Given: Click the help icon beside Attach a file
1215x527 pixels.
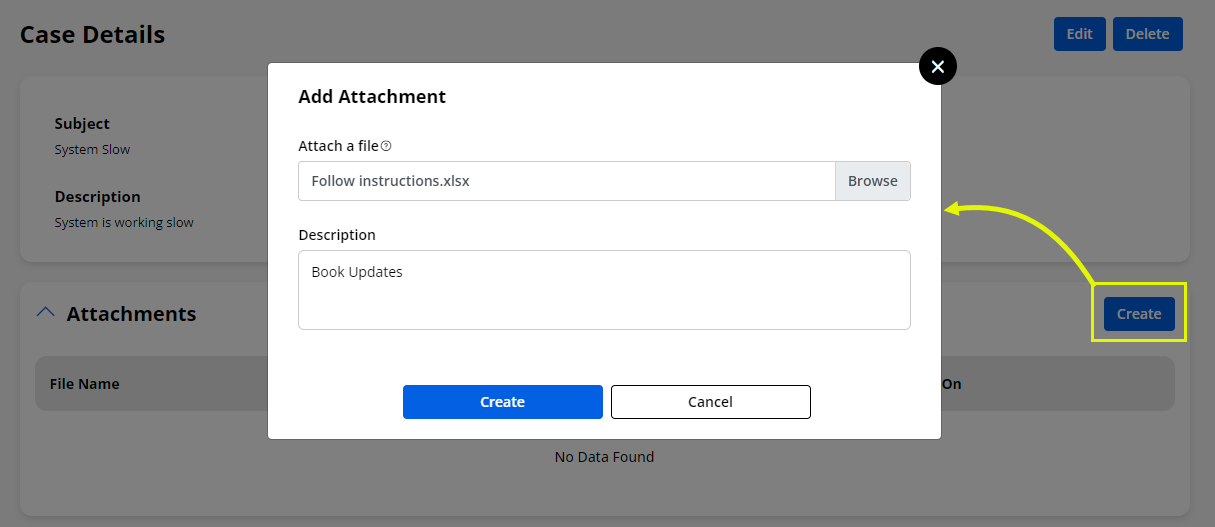Looking at the screenshot, I should point(386,146).
